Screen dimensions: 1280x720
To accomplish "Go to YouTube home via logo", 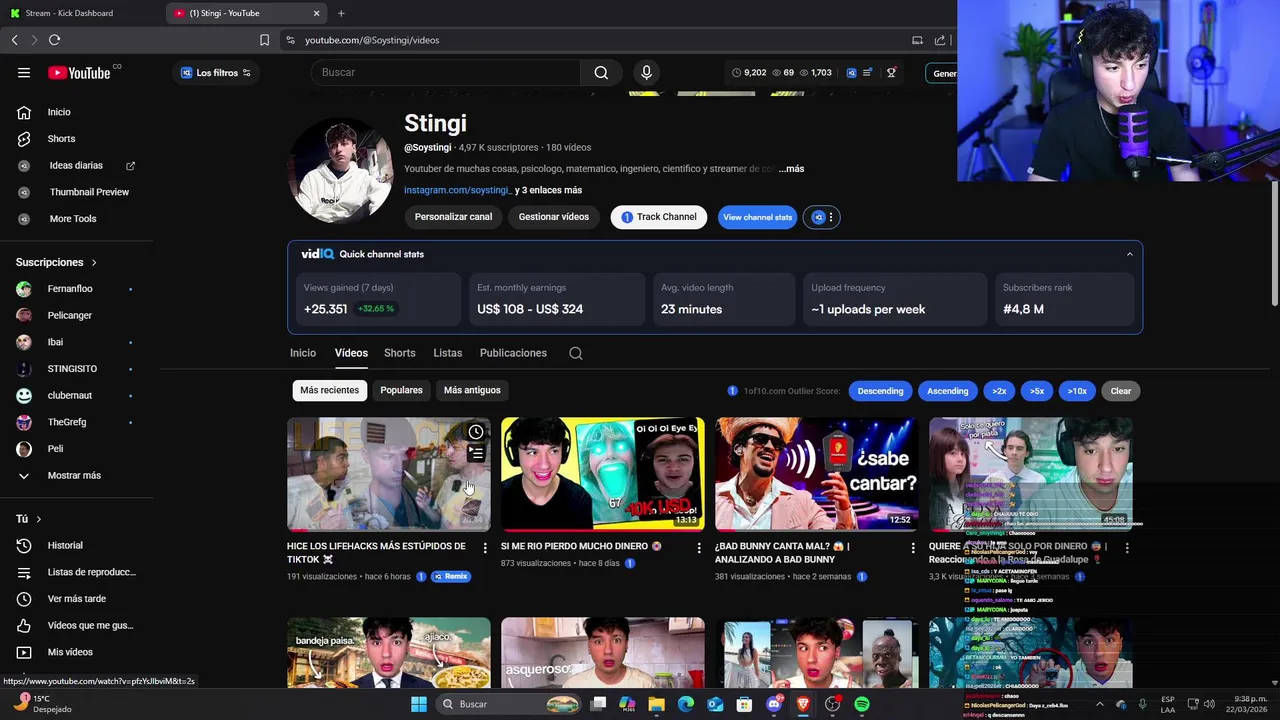I will (79, 72).
